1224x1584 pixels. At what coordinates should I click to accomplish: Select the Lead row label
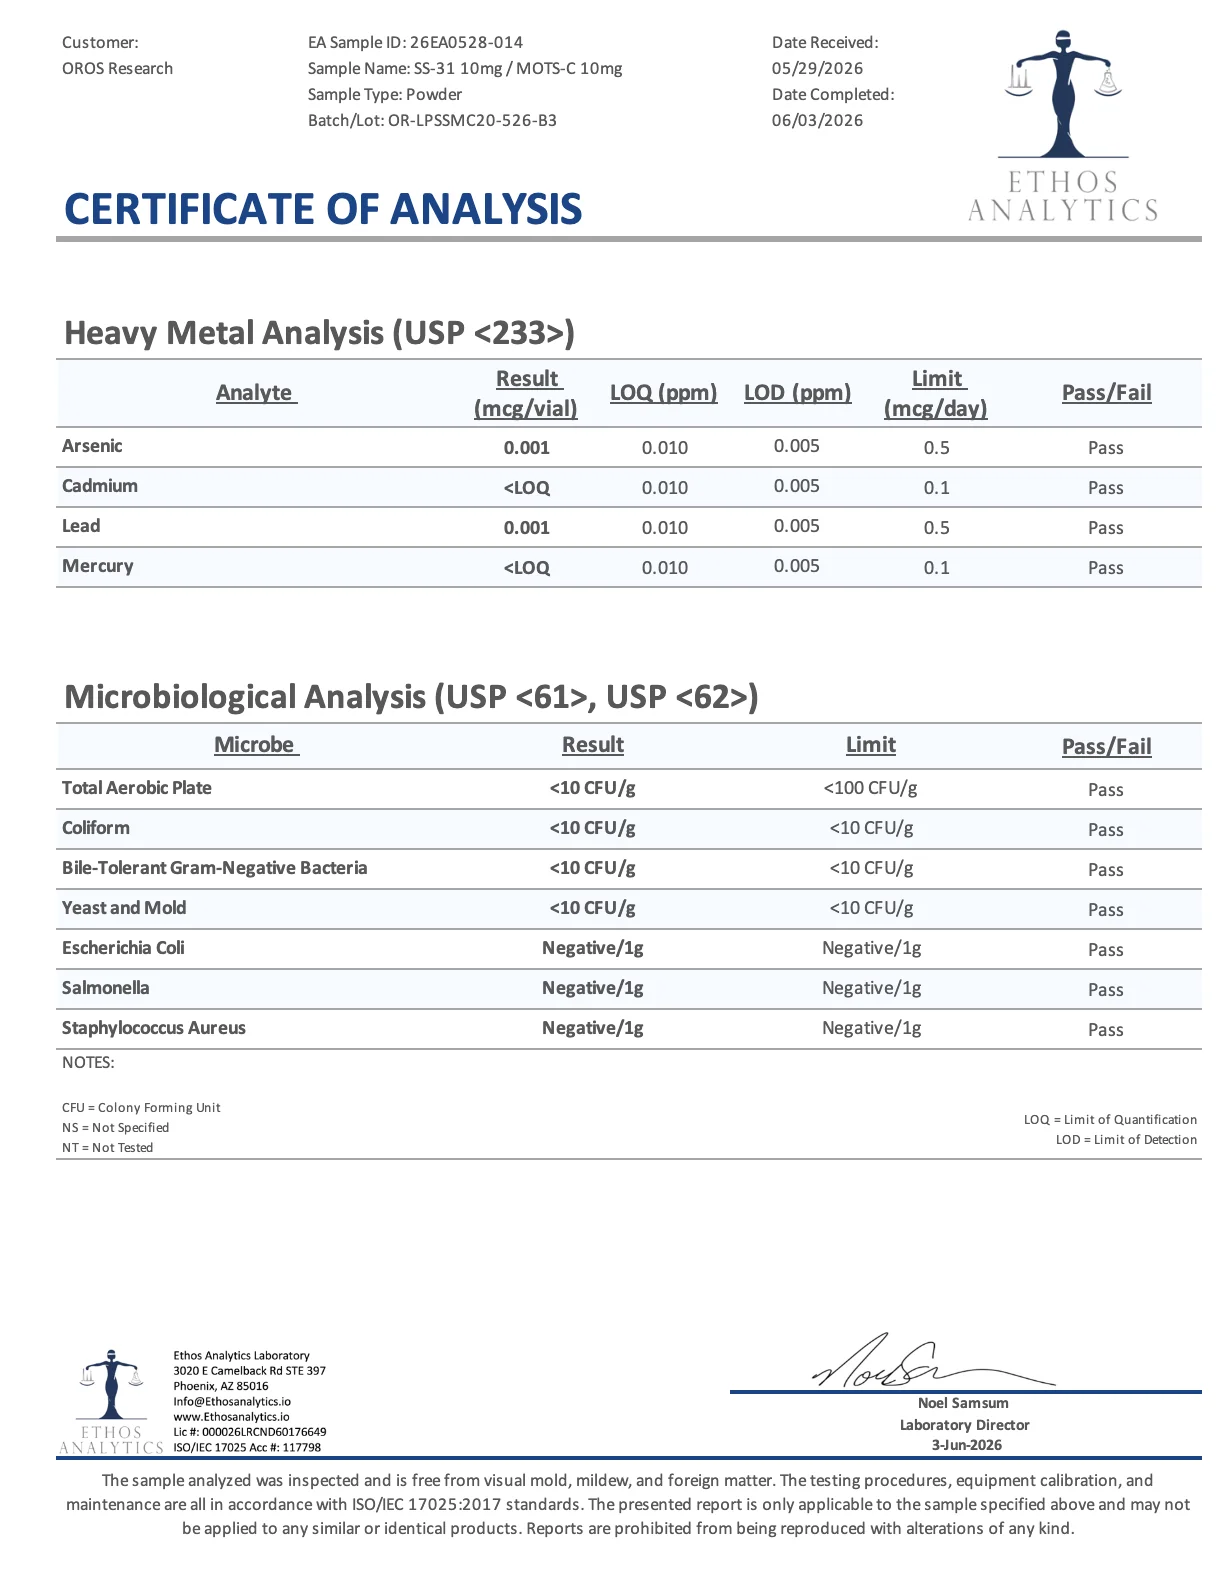pos(81,526)
